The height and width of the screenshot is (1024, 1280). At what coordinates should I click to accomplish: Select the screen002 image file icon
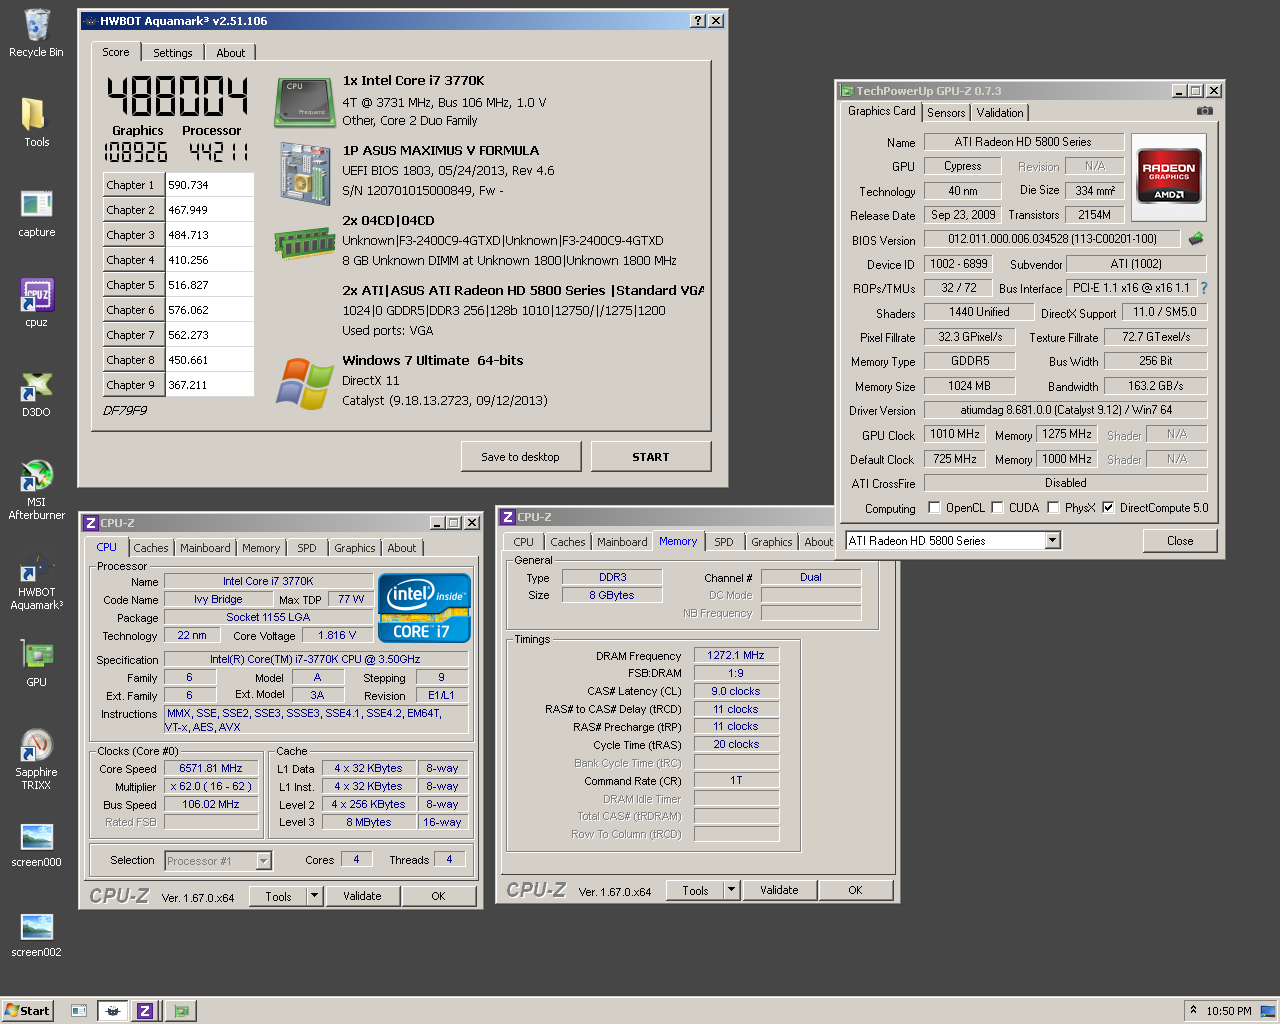click(x=36, y=934)
